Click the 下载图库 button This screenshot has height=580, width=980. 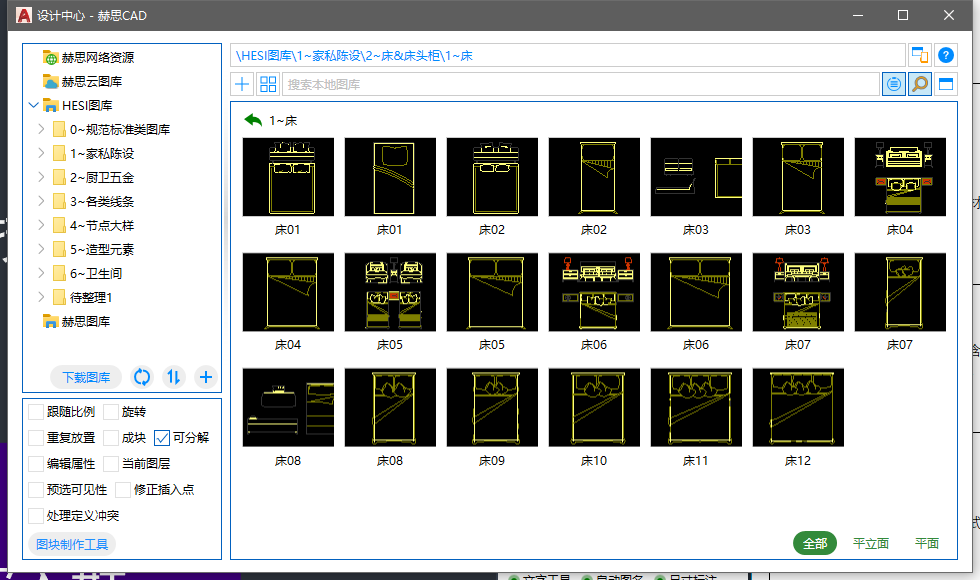(x=86, y=377)
